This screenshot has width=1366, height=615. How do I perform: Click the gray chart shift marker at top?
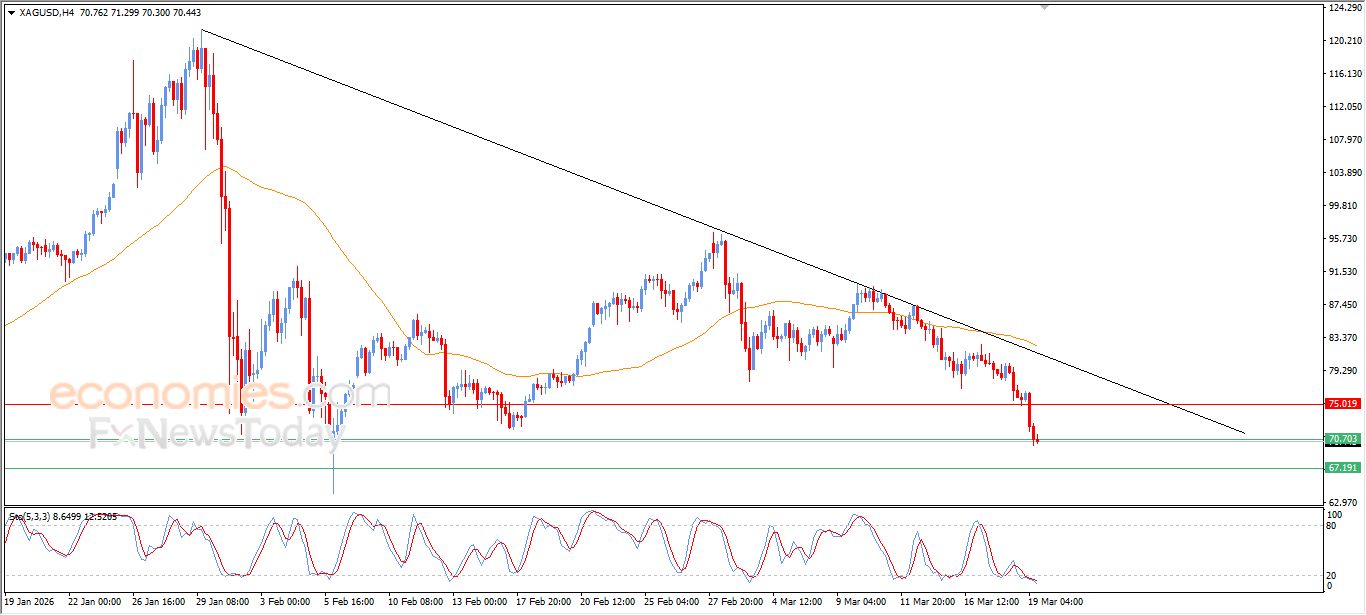(x=1044, y=7)
